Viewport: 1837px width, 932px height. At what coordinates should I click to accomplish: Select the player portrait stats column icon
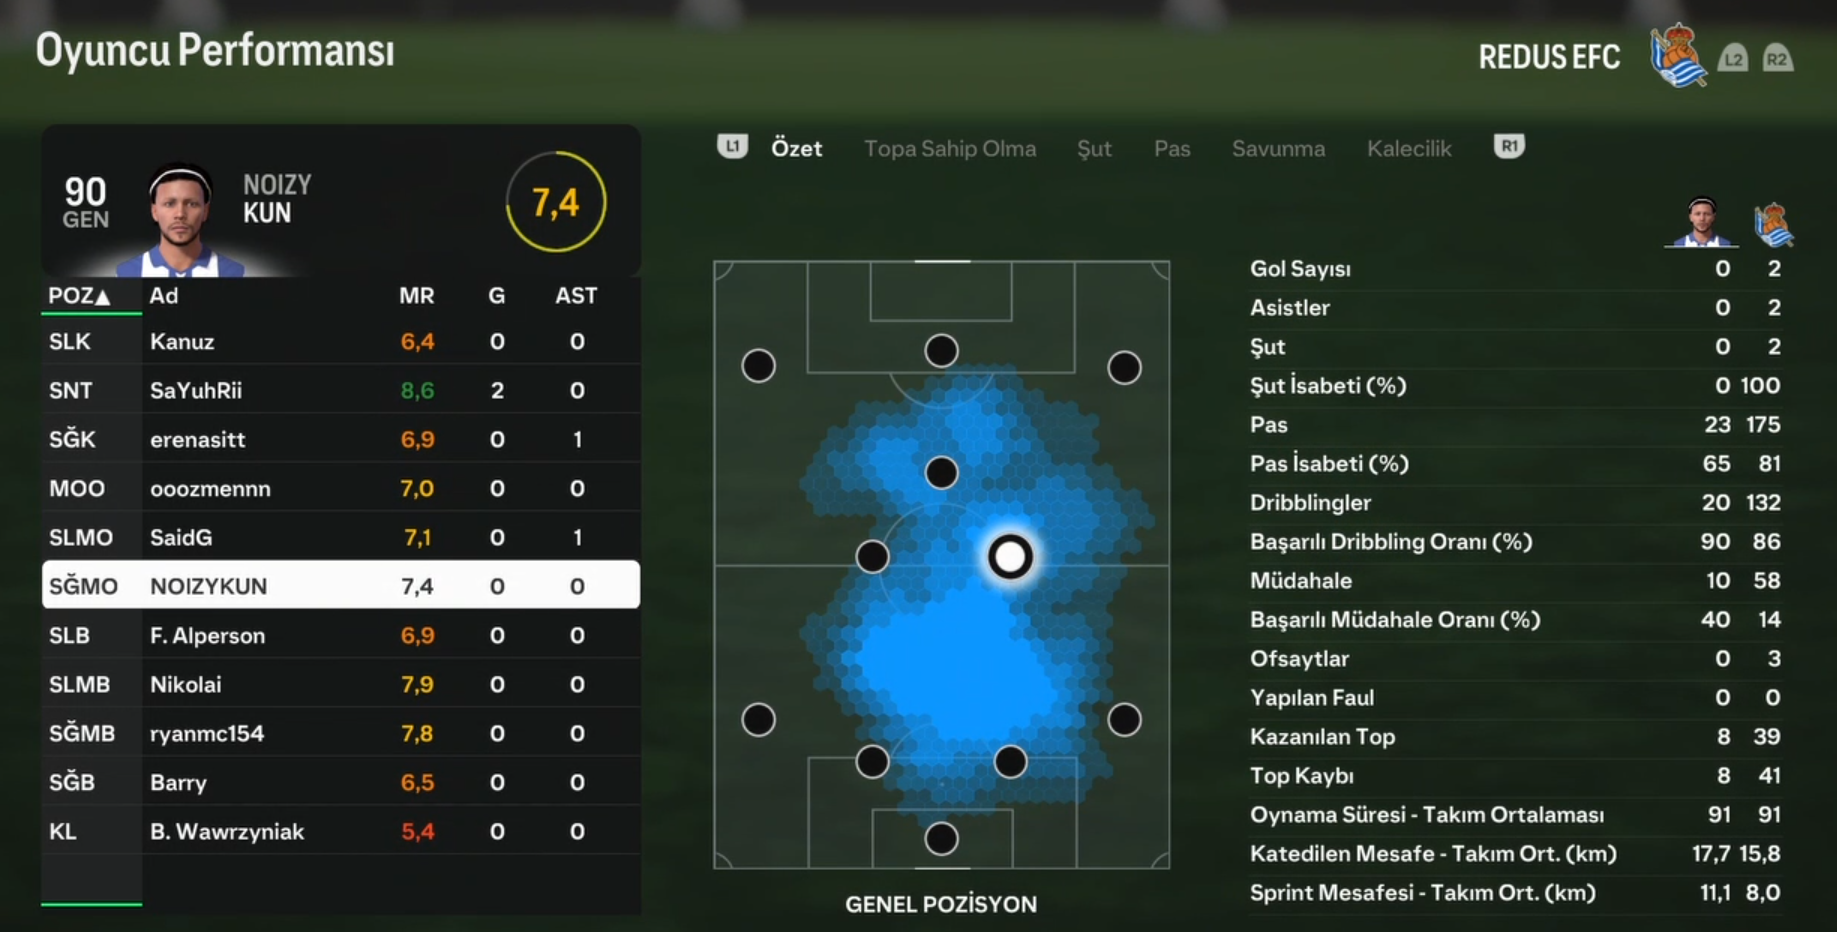coord(1701,222)
